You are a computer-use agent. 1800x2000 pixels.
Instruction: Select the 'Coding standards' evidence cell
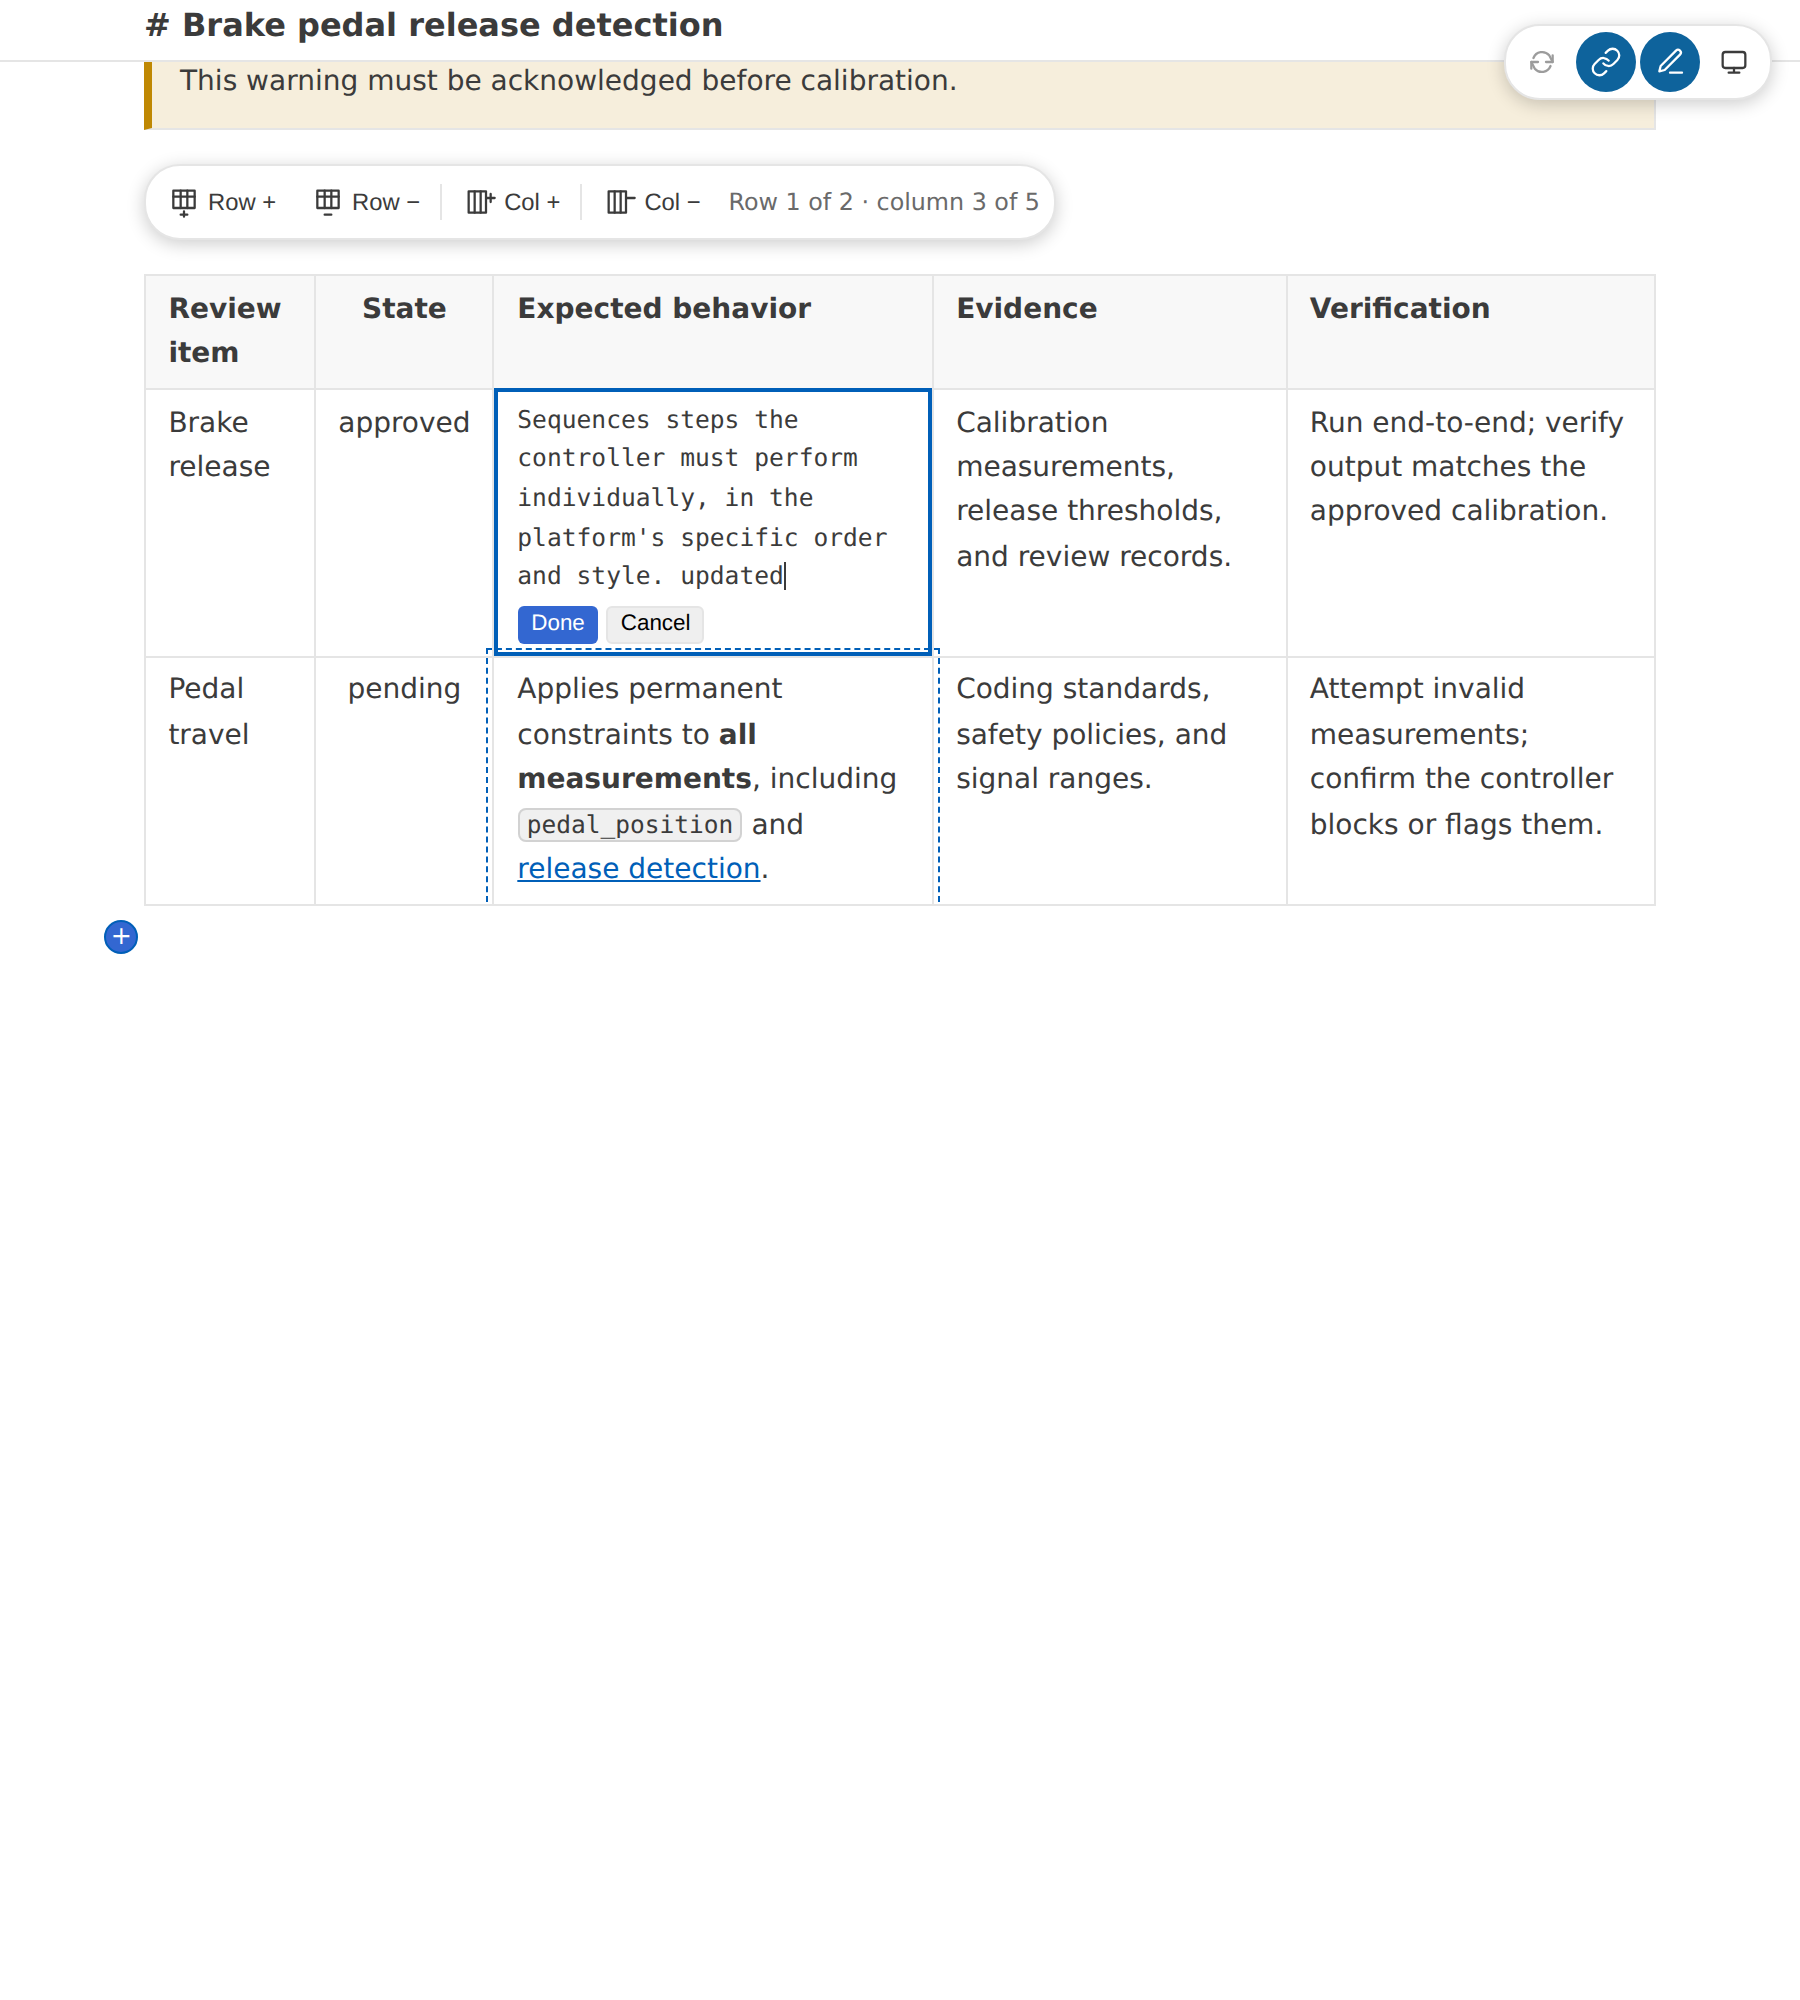point(1110,781)
